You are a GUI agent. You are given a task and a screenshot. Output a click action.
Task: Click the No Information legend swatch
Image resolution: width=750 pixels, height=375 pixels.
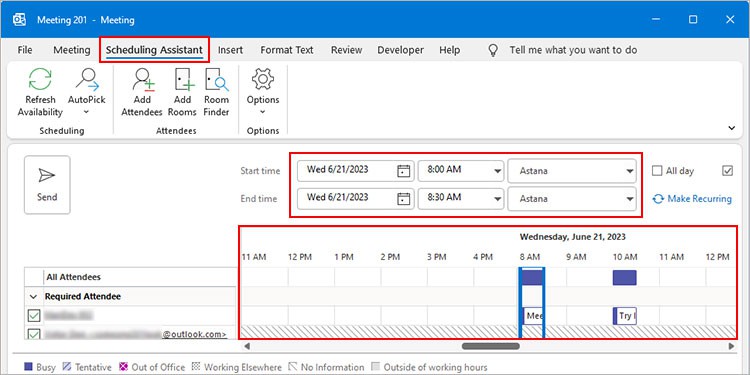coord(293,367)
